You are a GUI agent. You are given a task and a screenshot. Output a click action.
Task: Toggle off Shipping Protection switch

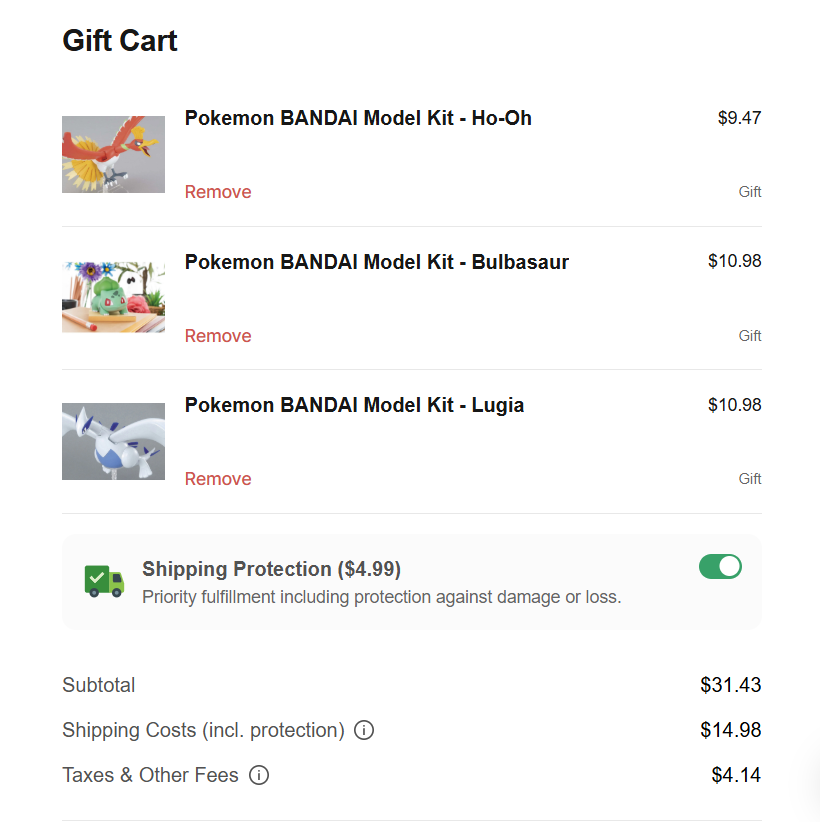coord(720,567)
